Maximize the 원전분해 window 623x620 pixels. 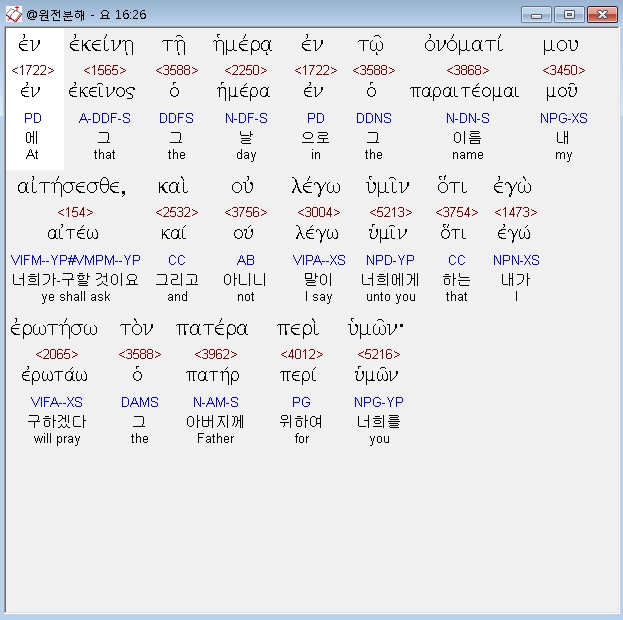569,15
